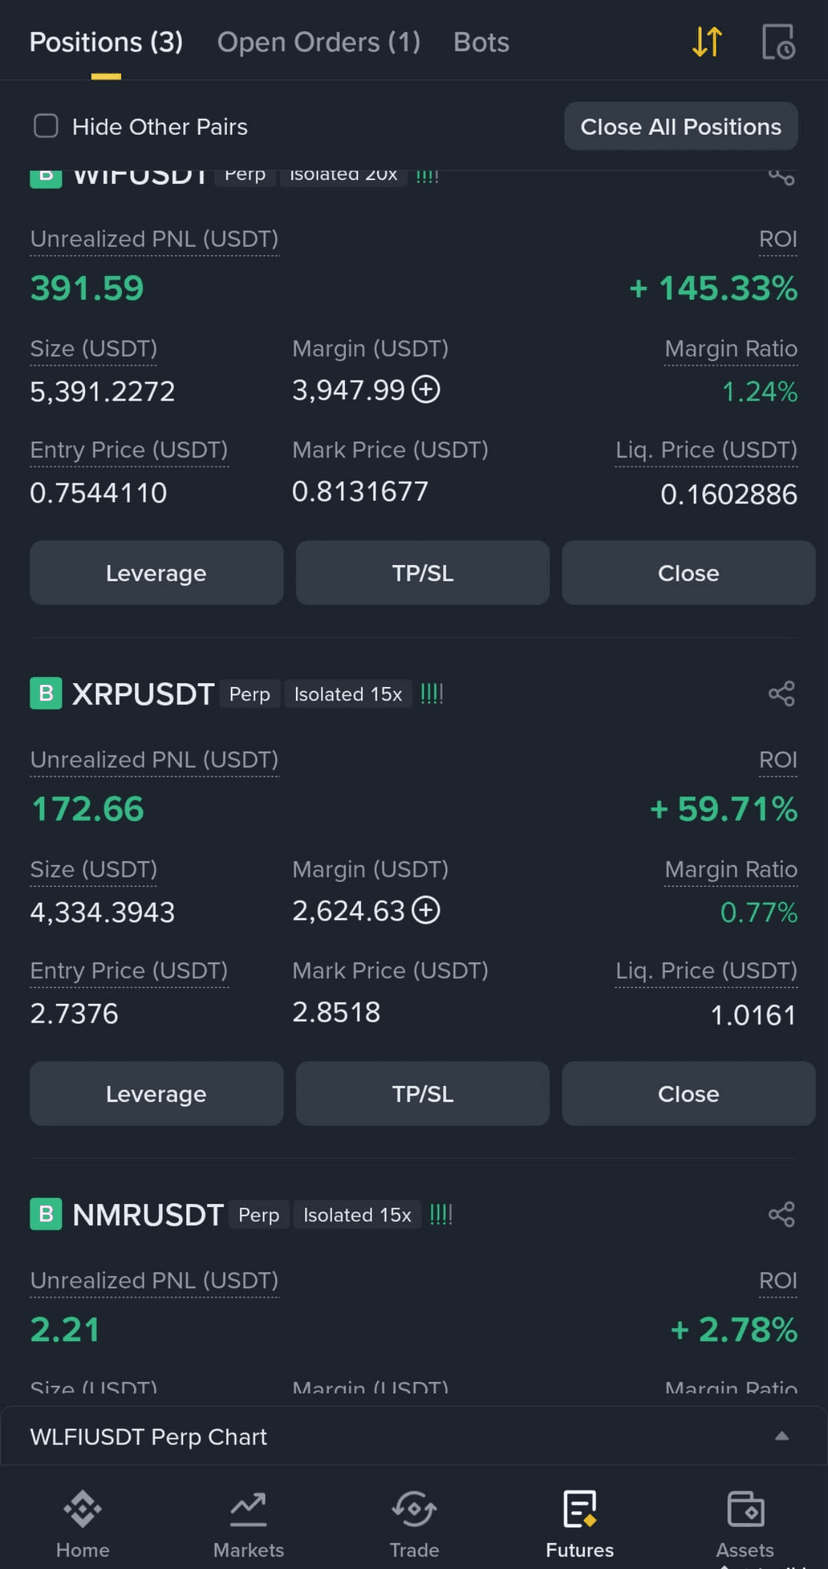
Task: Tap XRPUSDT Unrealized PNL value 172.66
Action: (x=87, y=809)
